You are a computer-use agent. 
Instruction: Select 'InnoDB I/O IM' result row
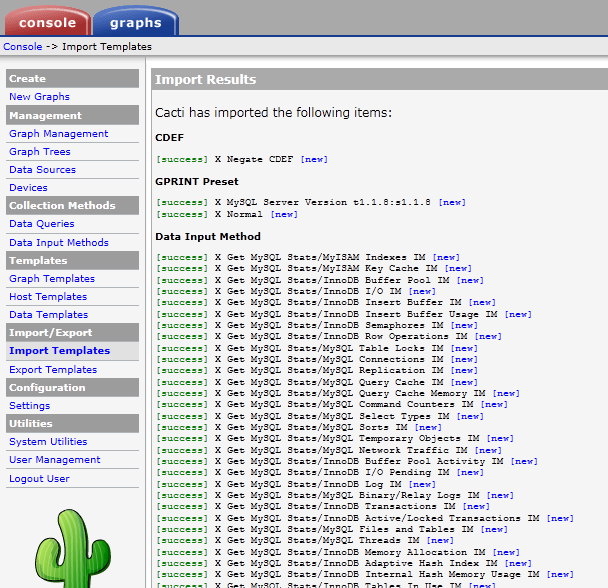pyautogui.click(x=296, y=291)
